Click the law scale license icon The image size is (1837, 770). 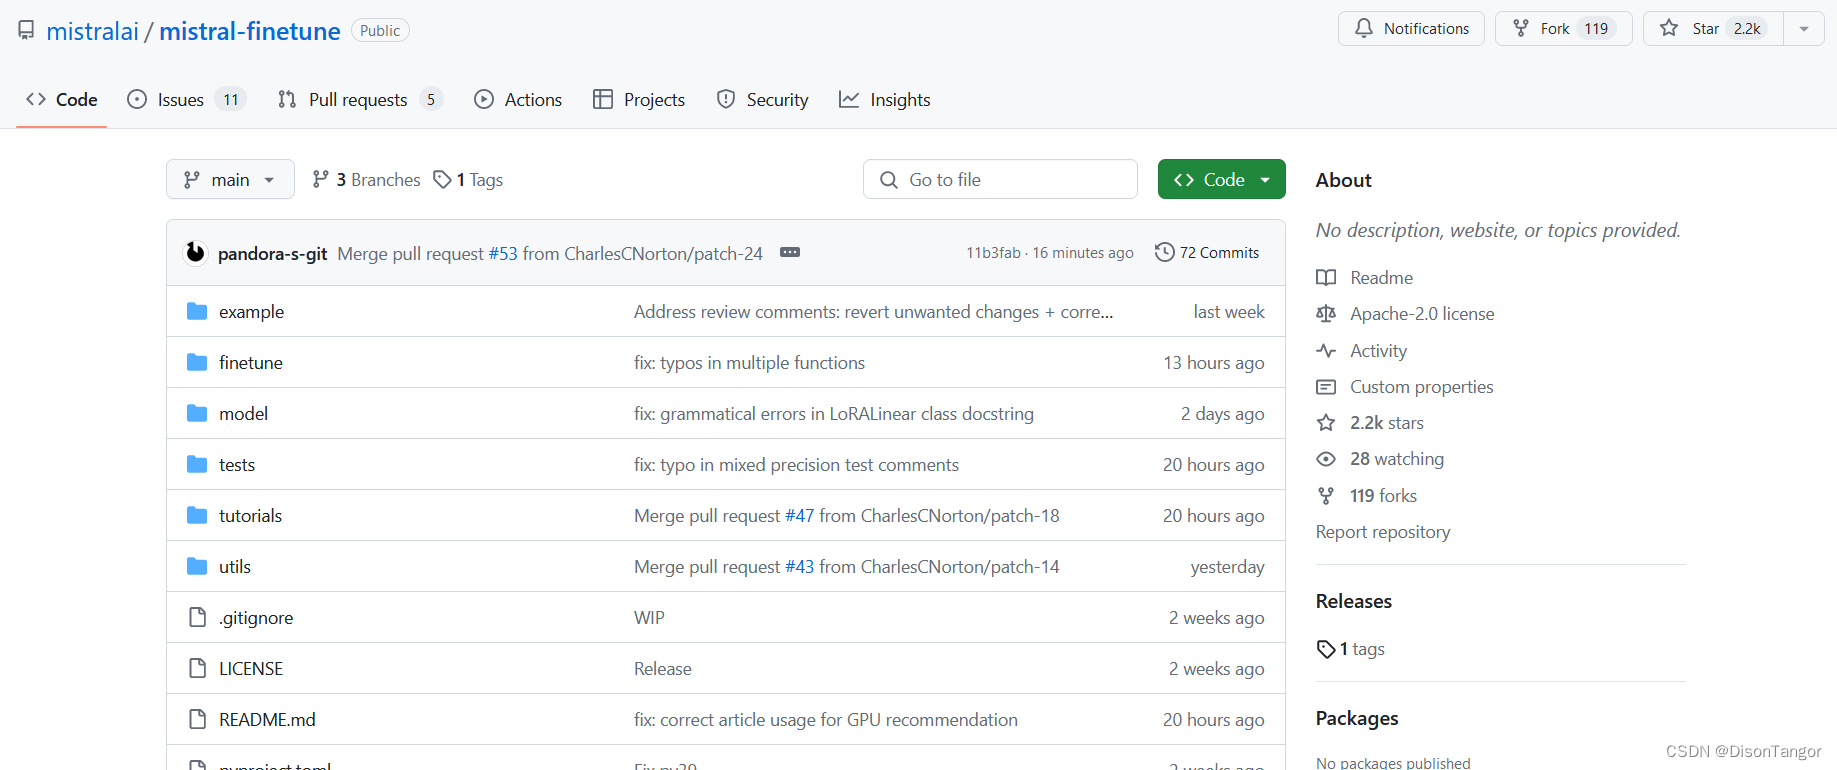tap(1326, 314)
